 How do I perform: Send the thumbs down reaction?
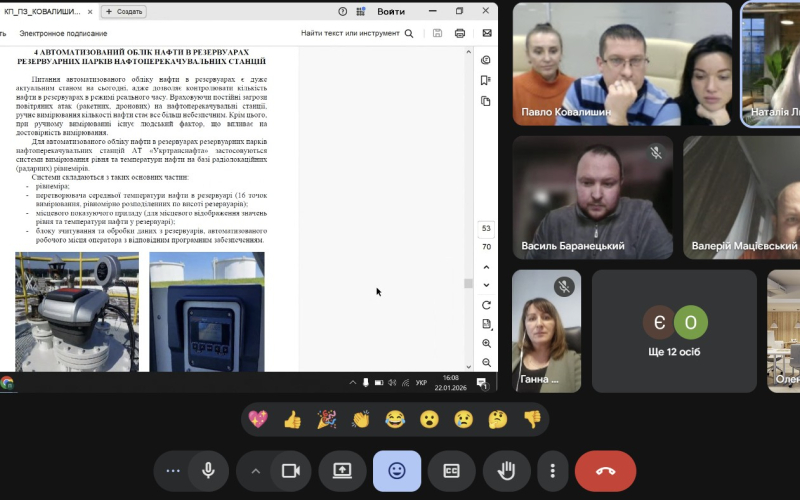tap(532, 419)
